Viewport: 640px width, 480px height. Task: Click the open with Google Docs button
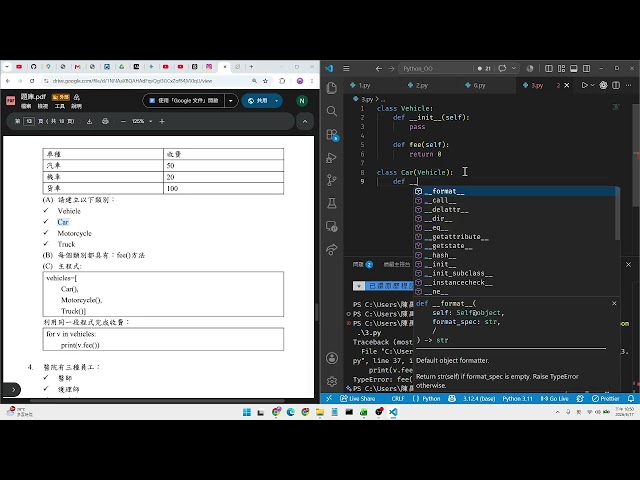[183, 100]
